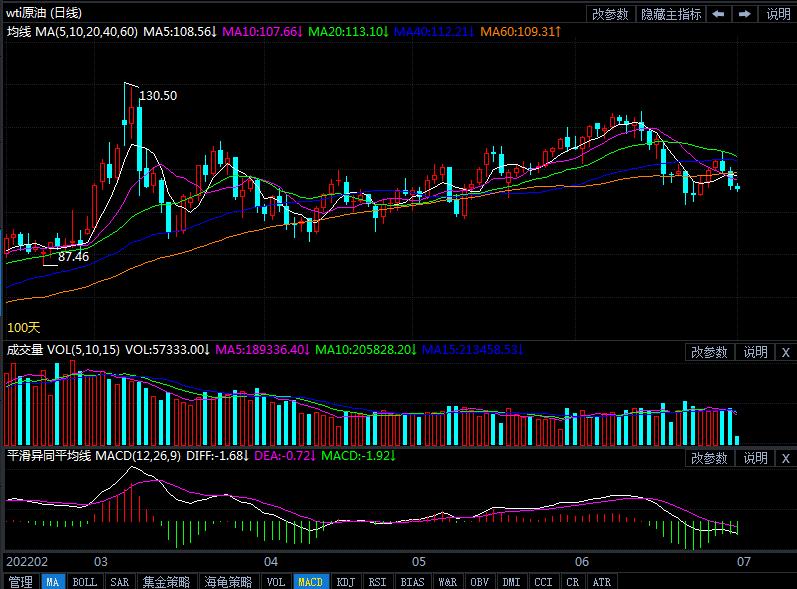Select the RSI indicator tab
Viewport: 797px width, 589px height.
tap(377, 581)
